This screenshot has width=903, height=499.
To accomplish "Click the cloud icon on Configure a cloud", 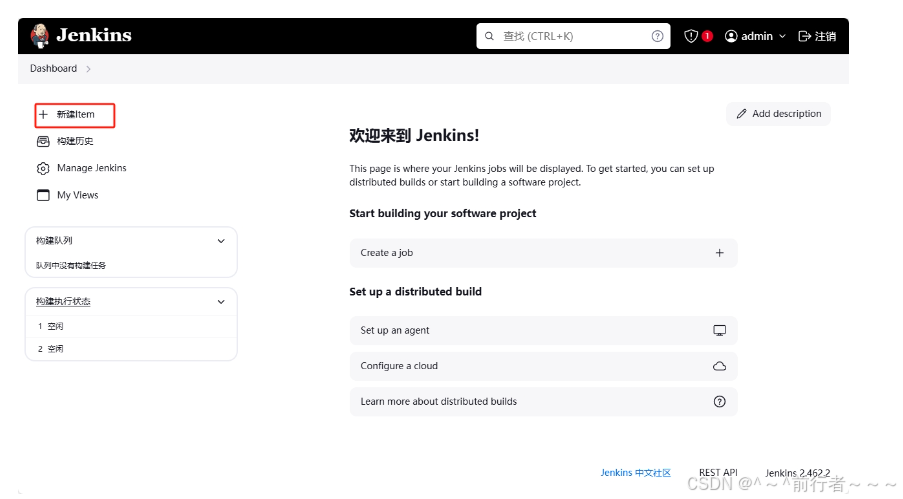I will click(719, 366).
